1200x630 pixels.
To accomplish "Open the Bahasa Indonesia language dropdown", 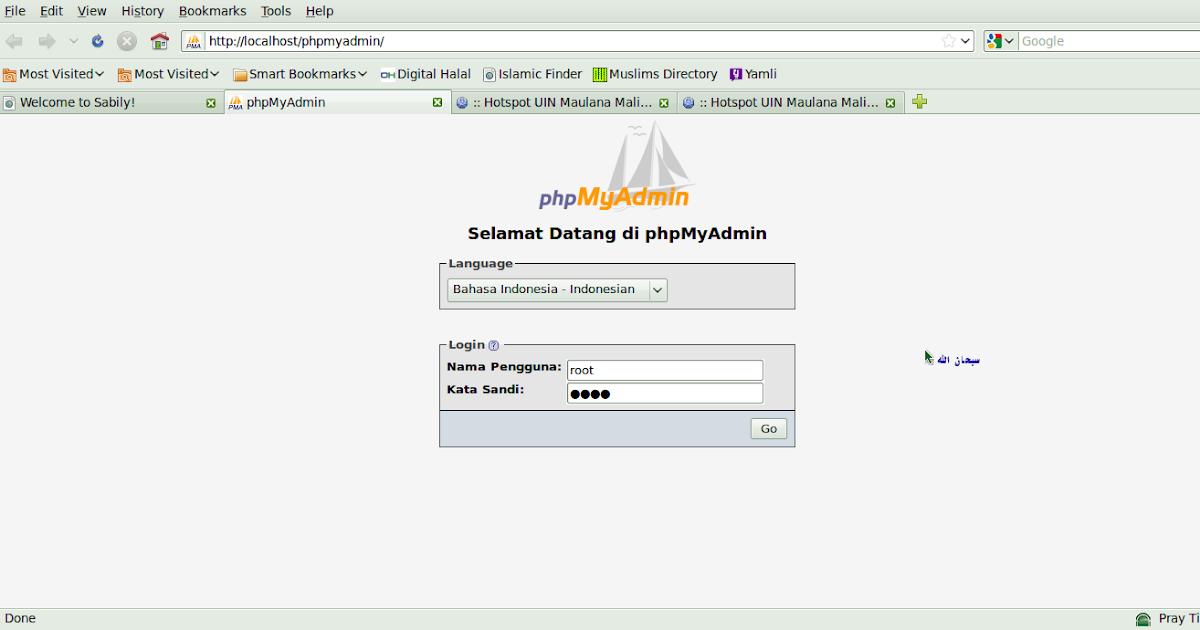I will 557,290.
